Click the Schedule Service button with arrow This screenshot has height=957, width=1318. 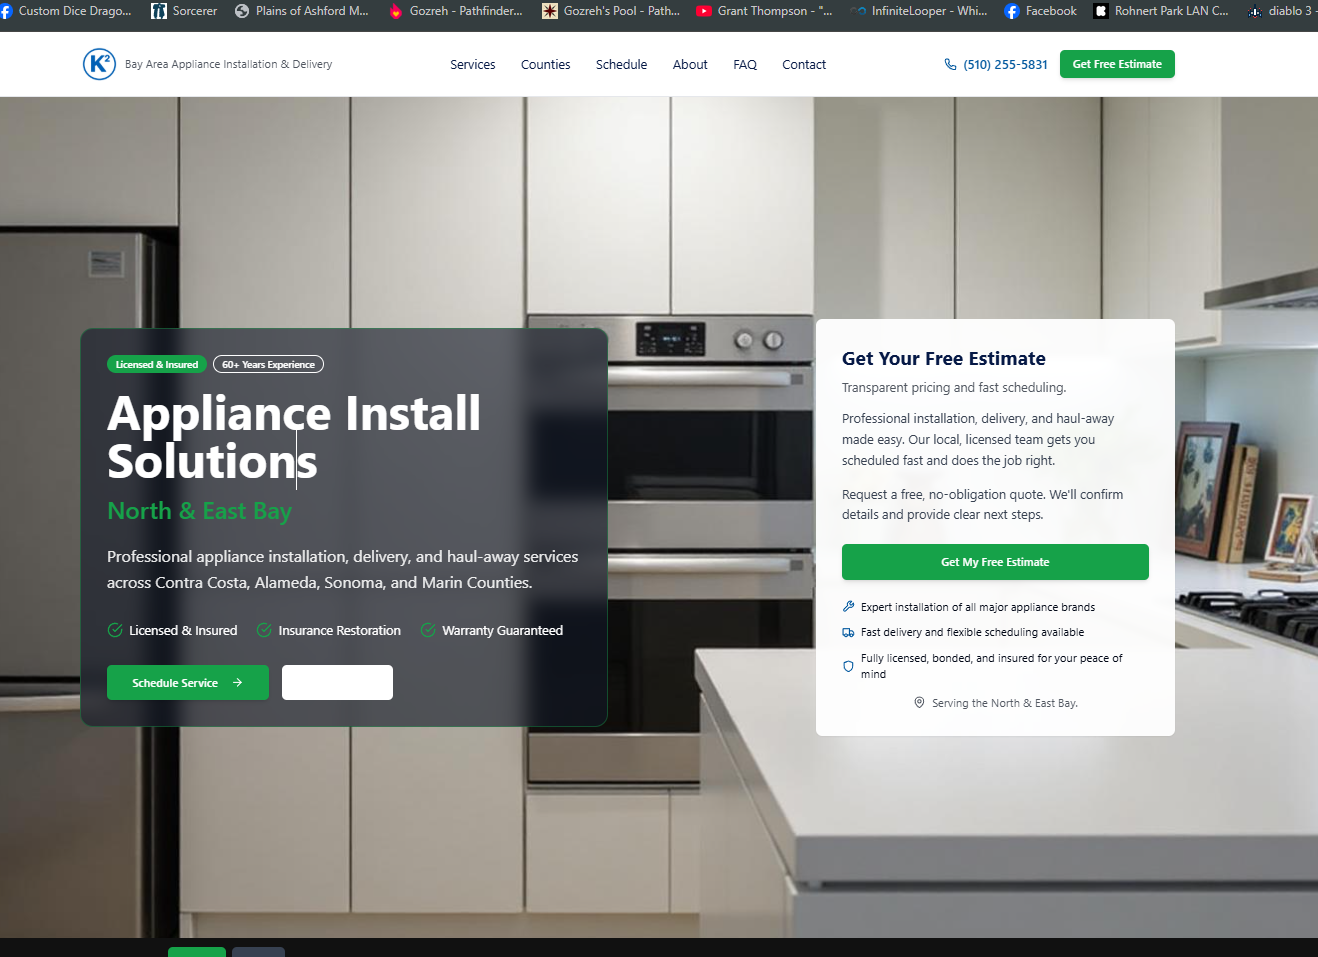[x=187, y=682]
